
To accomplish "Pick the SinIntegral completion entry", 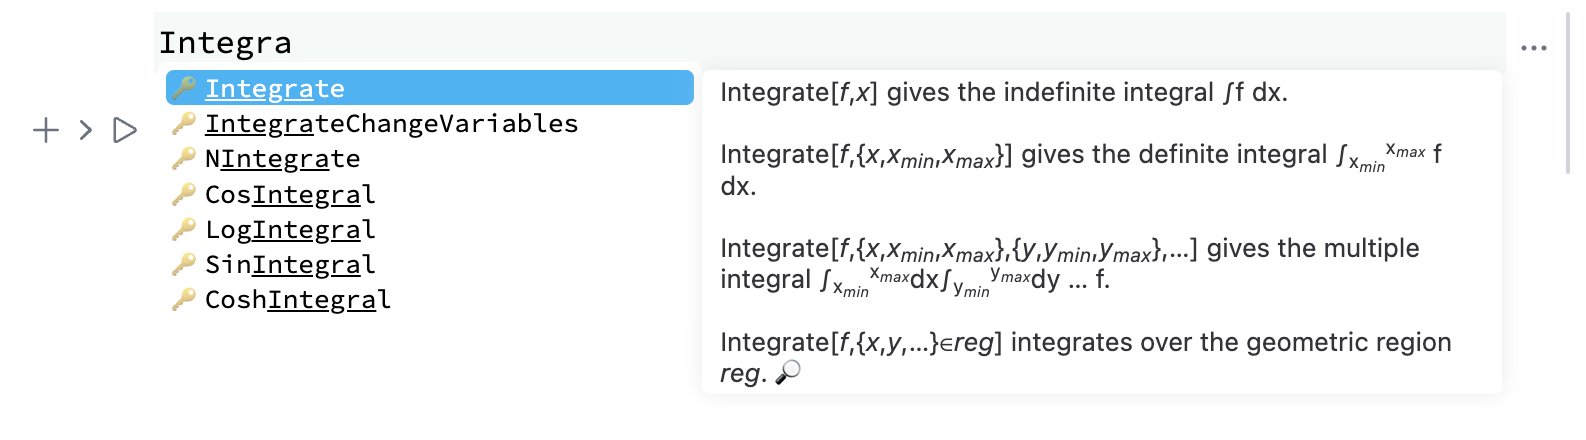I will (290, 264).
